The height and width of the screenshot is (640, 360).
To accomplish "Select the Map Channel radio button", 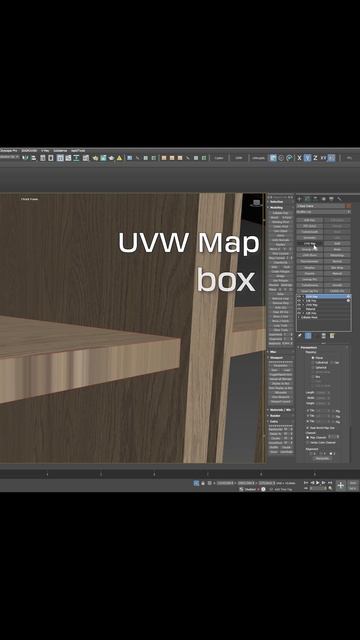I will [307, 437].
